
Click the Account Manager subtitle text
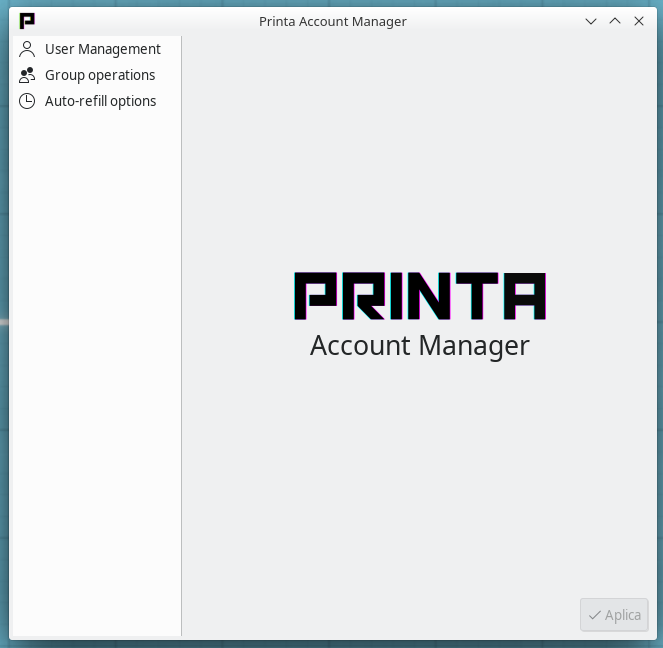(x=420, y=345)
